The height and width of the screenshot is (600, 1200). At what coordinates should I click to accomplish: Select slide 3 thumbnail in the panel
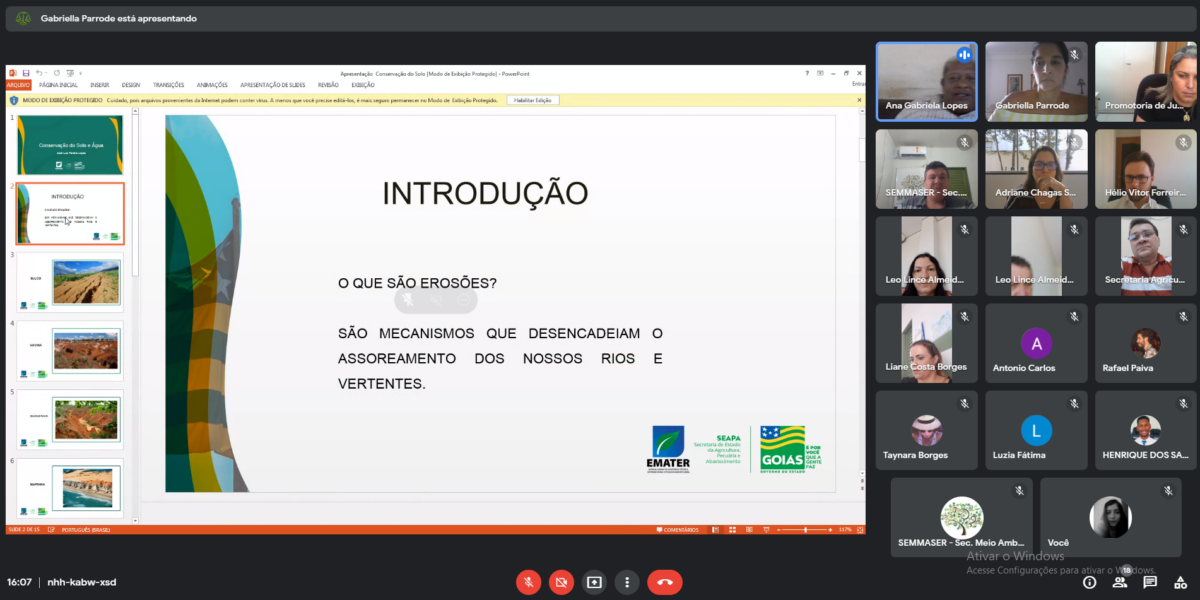(x=68, y=283)
